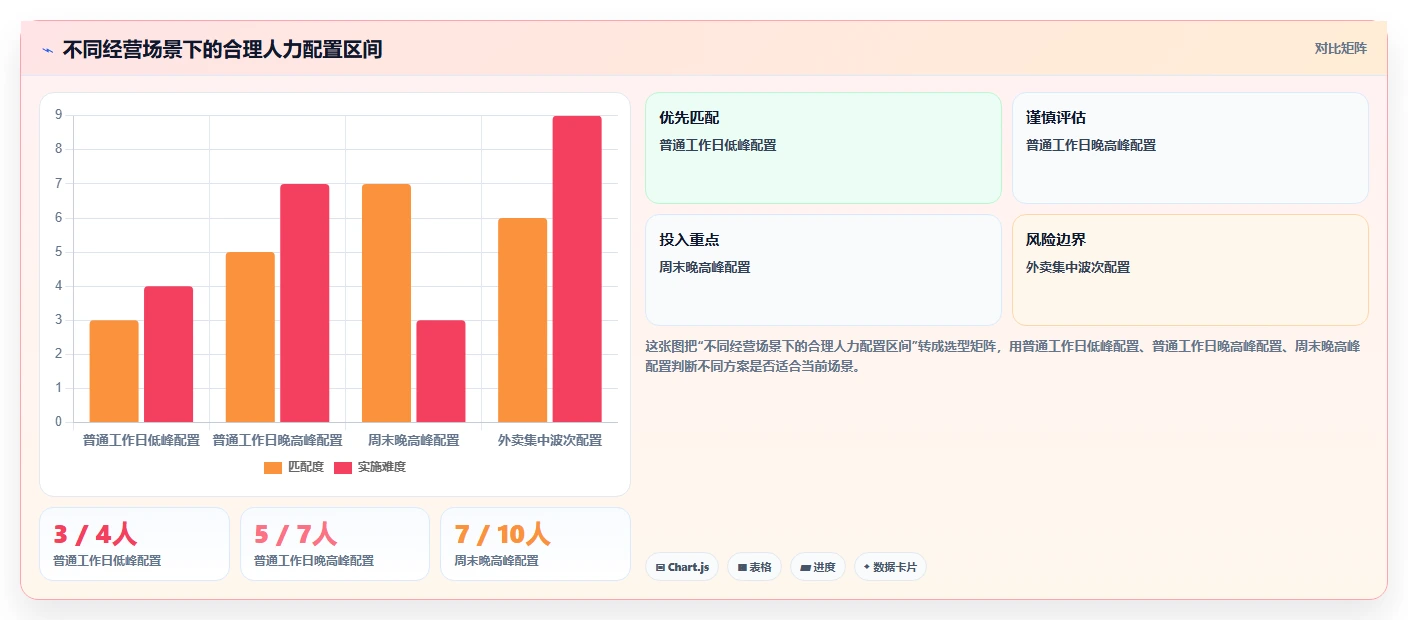The image size is (1408, 620).
Task: Open the 谨慎评估 matrix card
Action: [x=1190, y=148]
